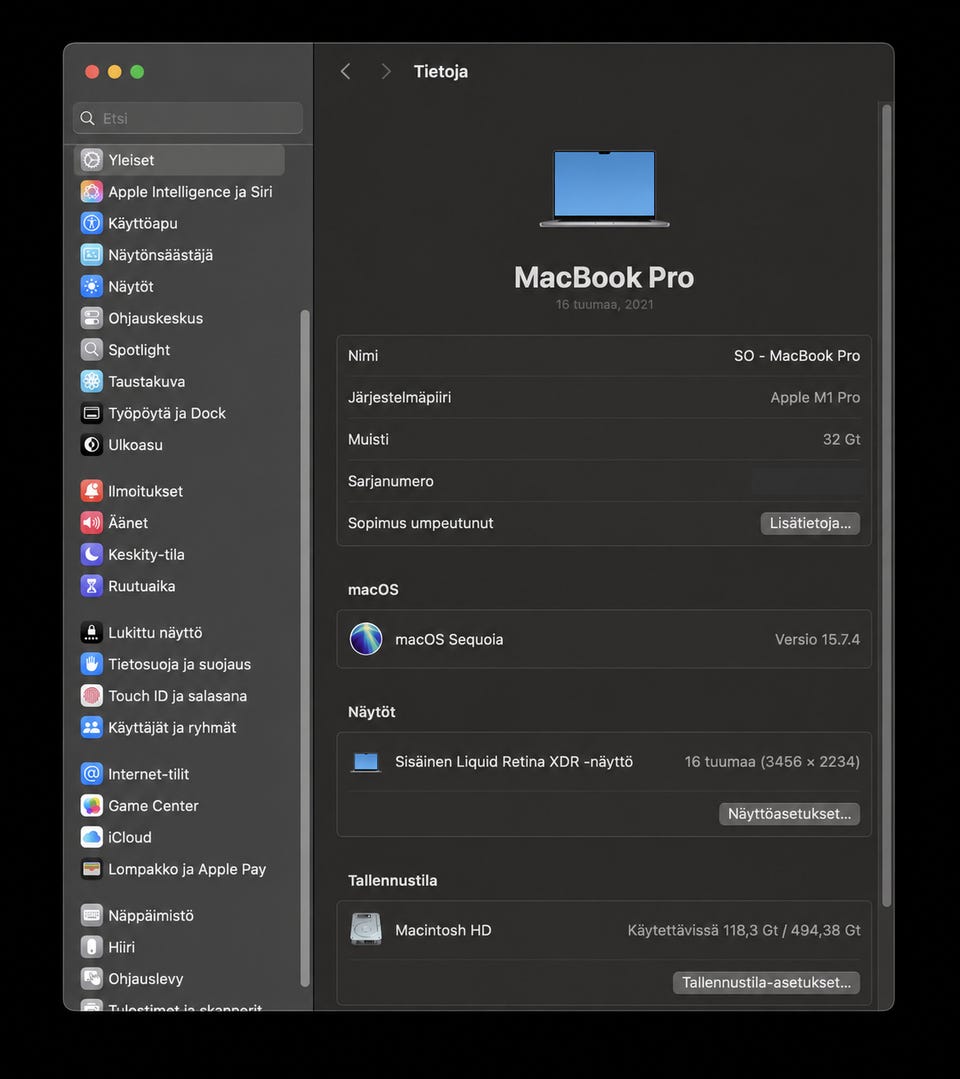Select Internet-tilit at-sign icon

coord(92,773)
